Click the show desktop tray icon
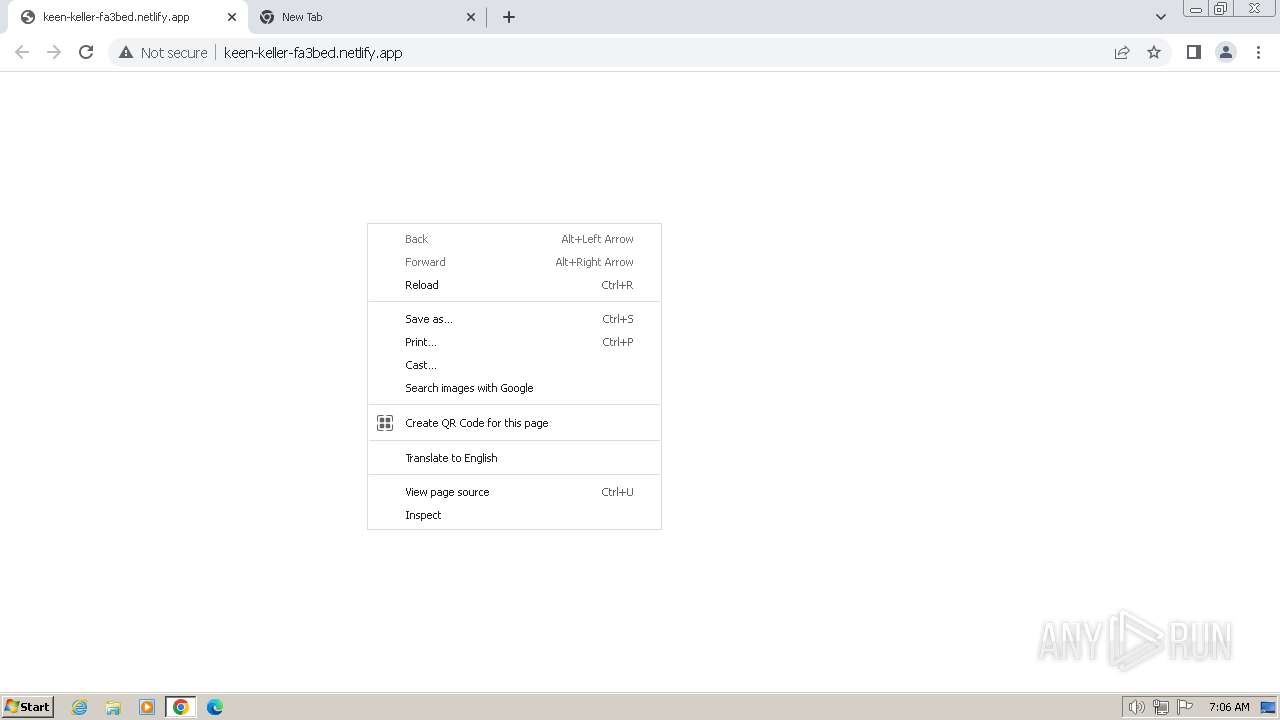This screenshot has width=1280, height=720. point(1268,707)
